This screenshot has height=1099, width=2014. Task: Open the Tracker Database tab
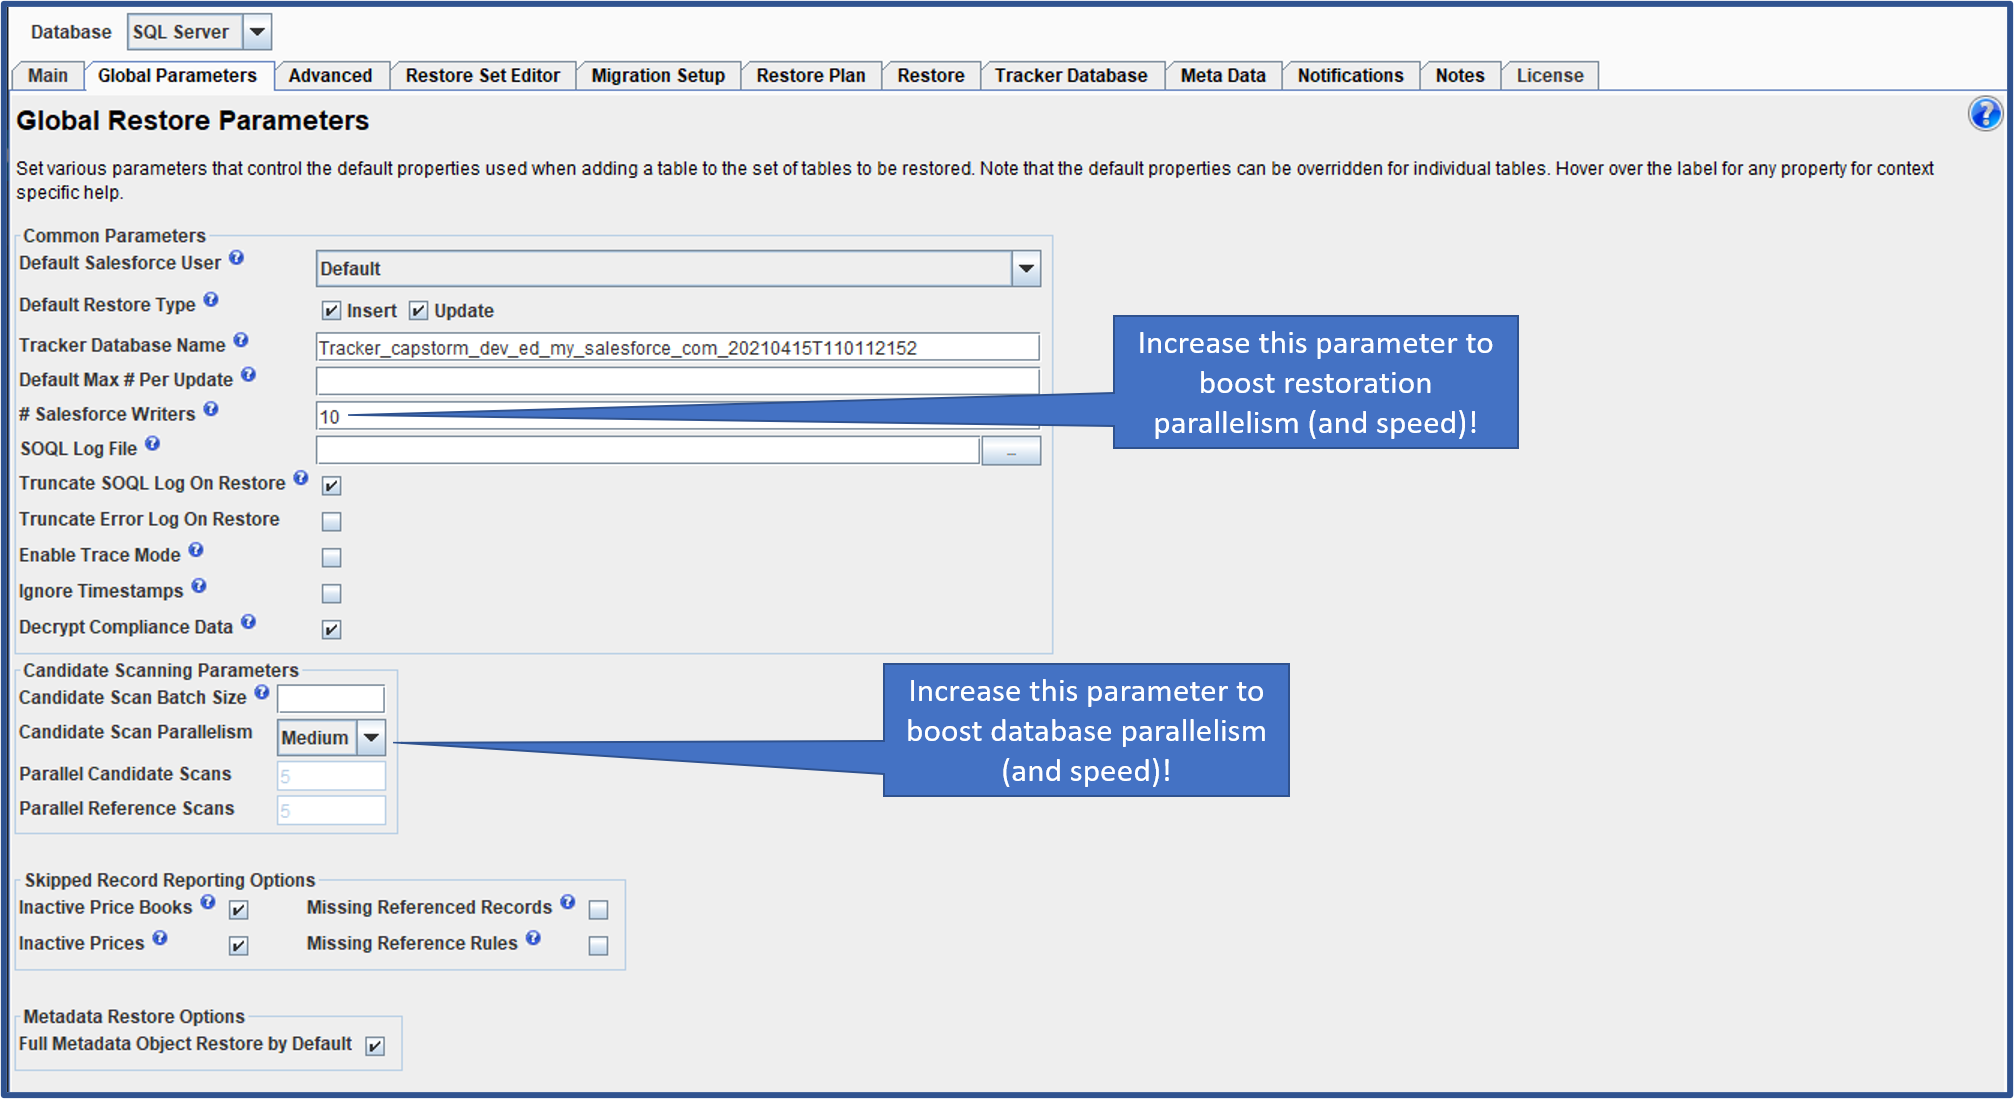[x=1071, y=76]
